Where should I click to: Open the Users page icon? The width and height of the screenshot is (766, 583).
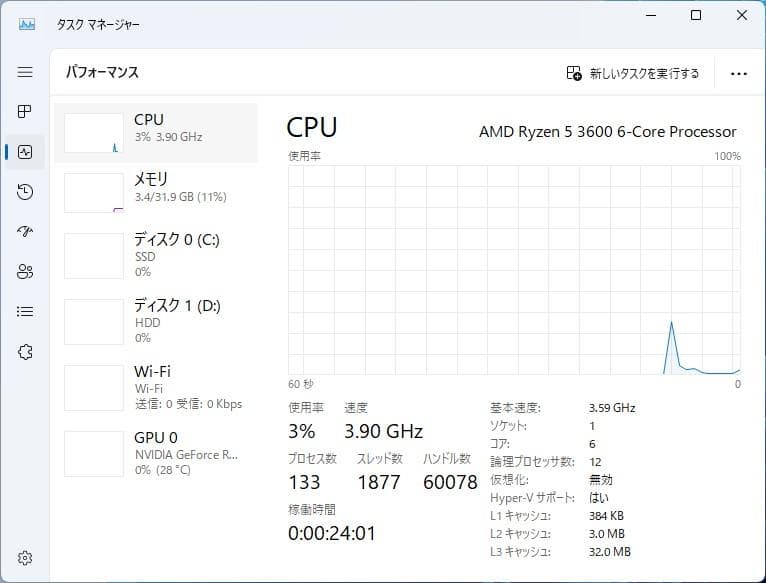[x=25, y=271]
